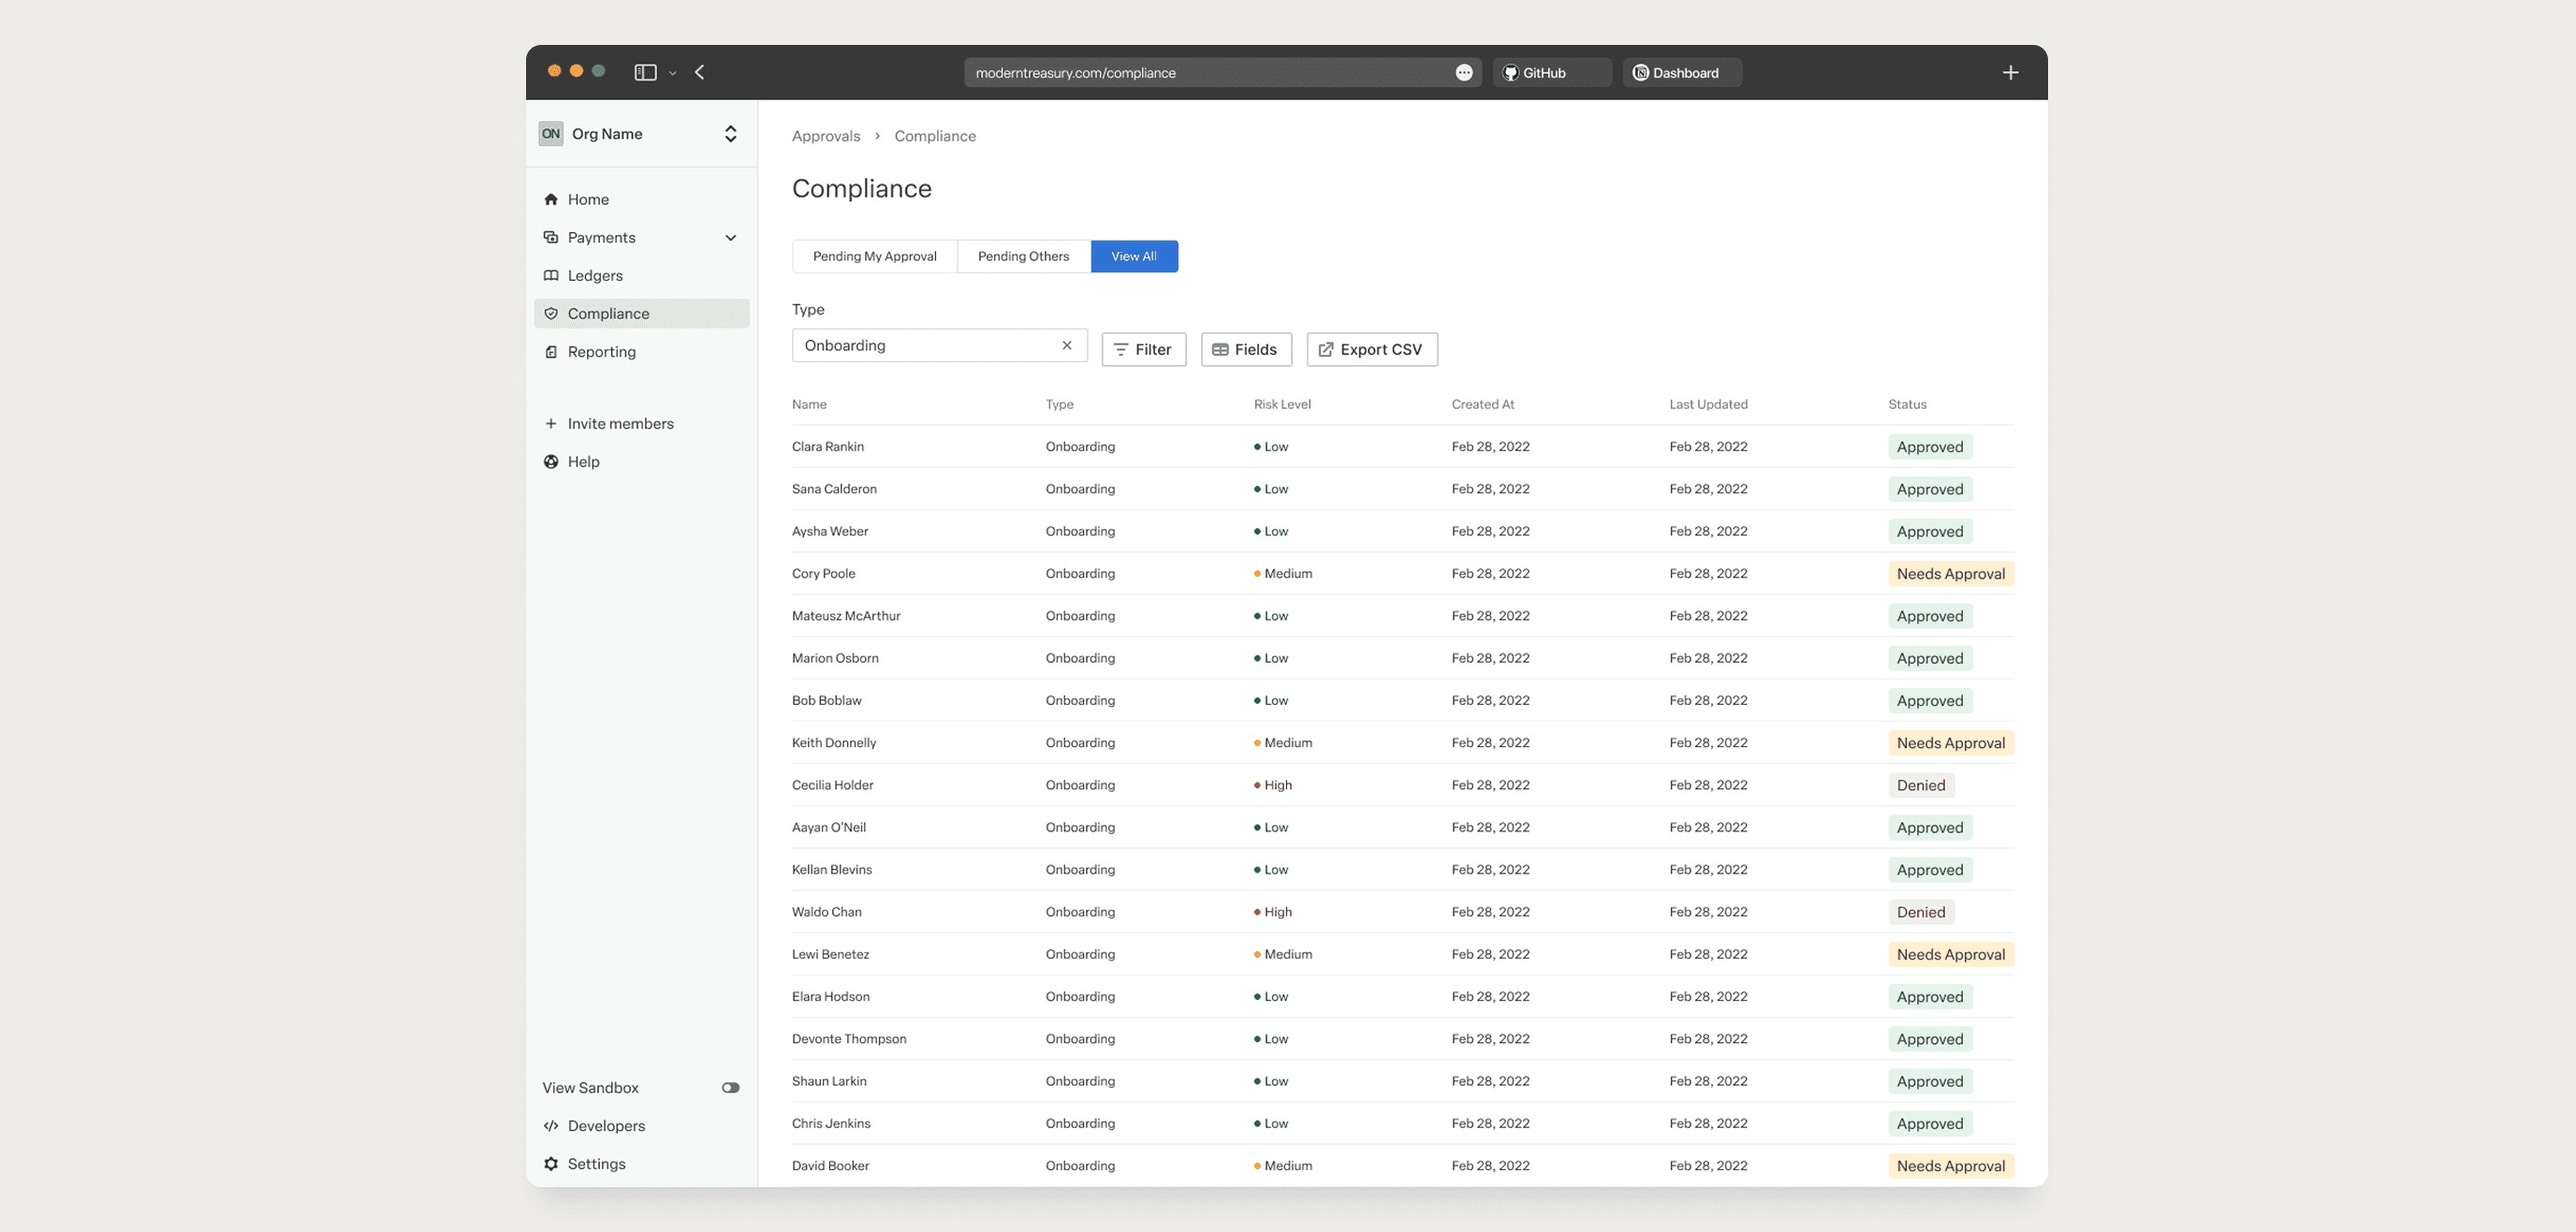Switch to Pending My Approval tab

[874, 256]
